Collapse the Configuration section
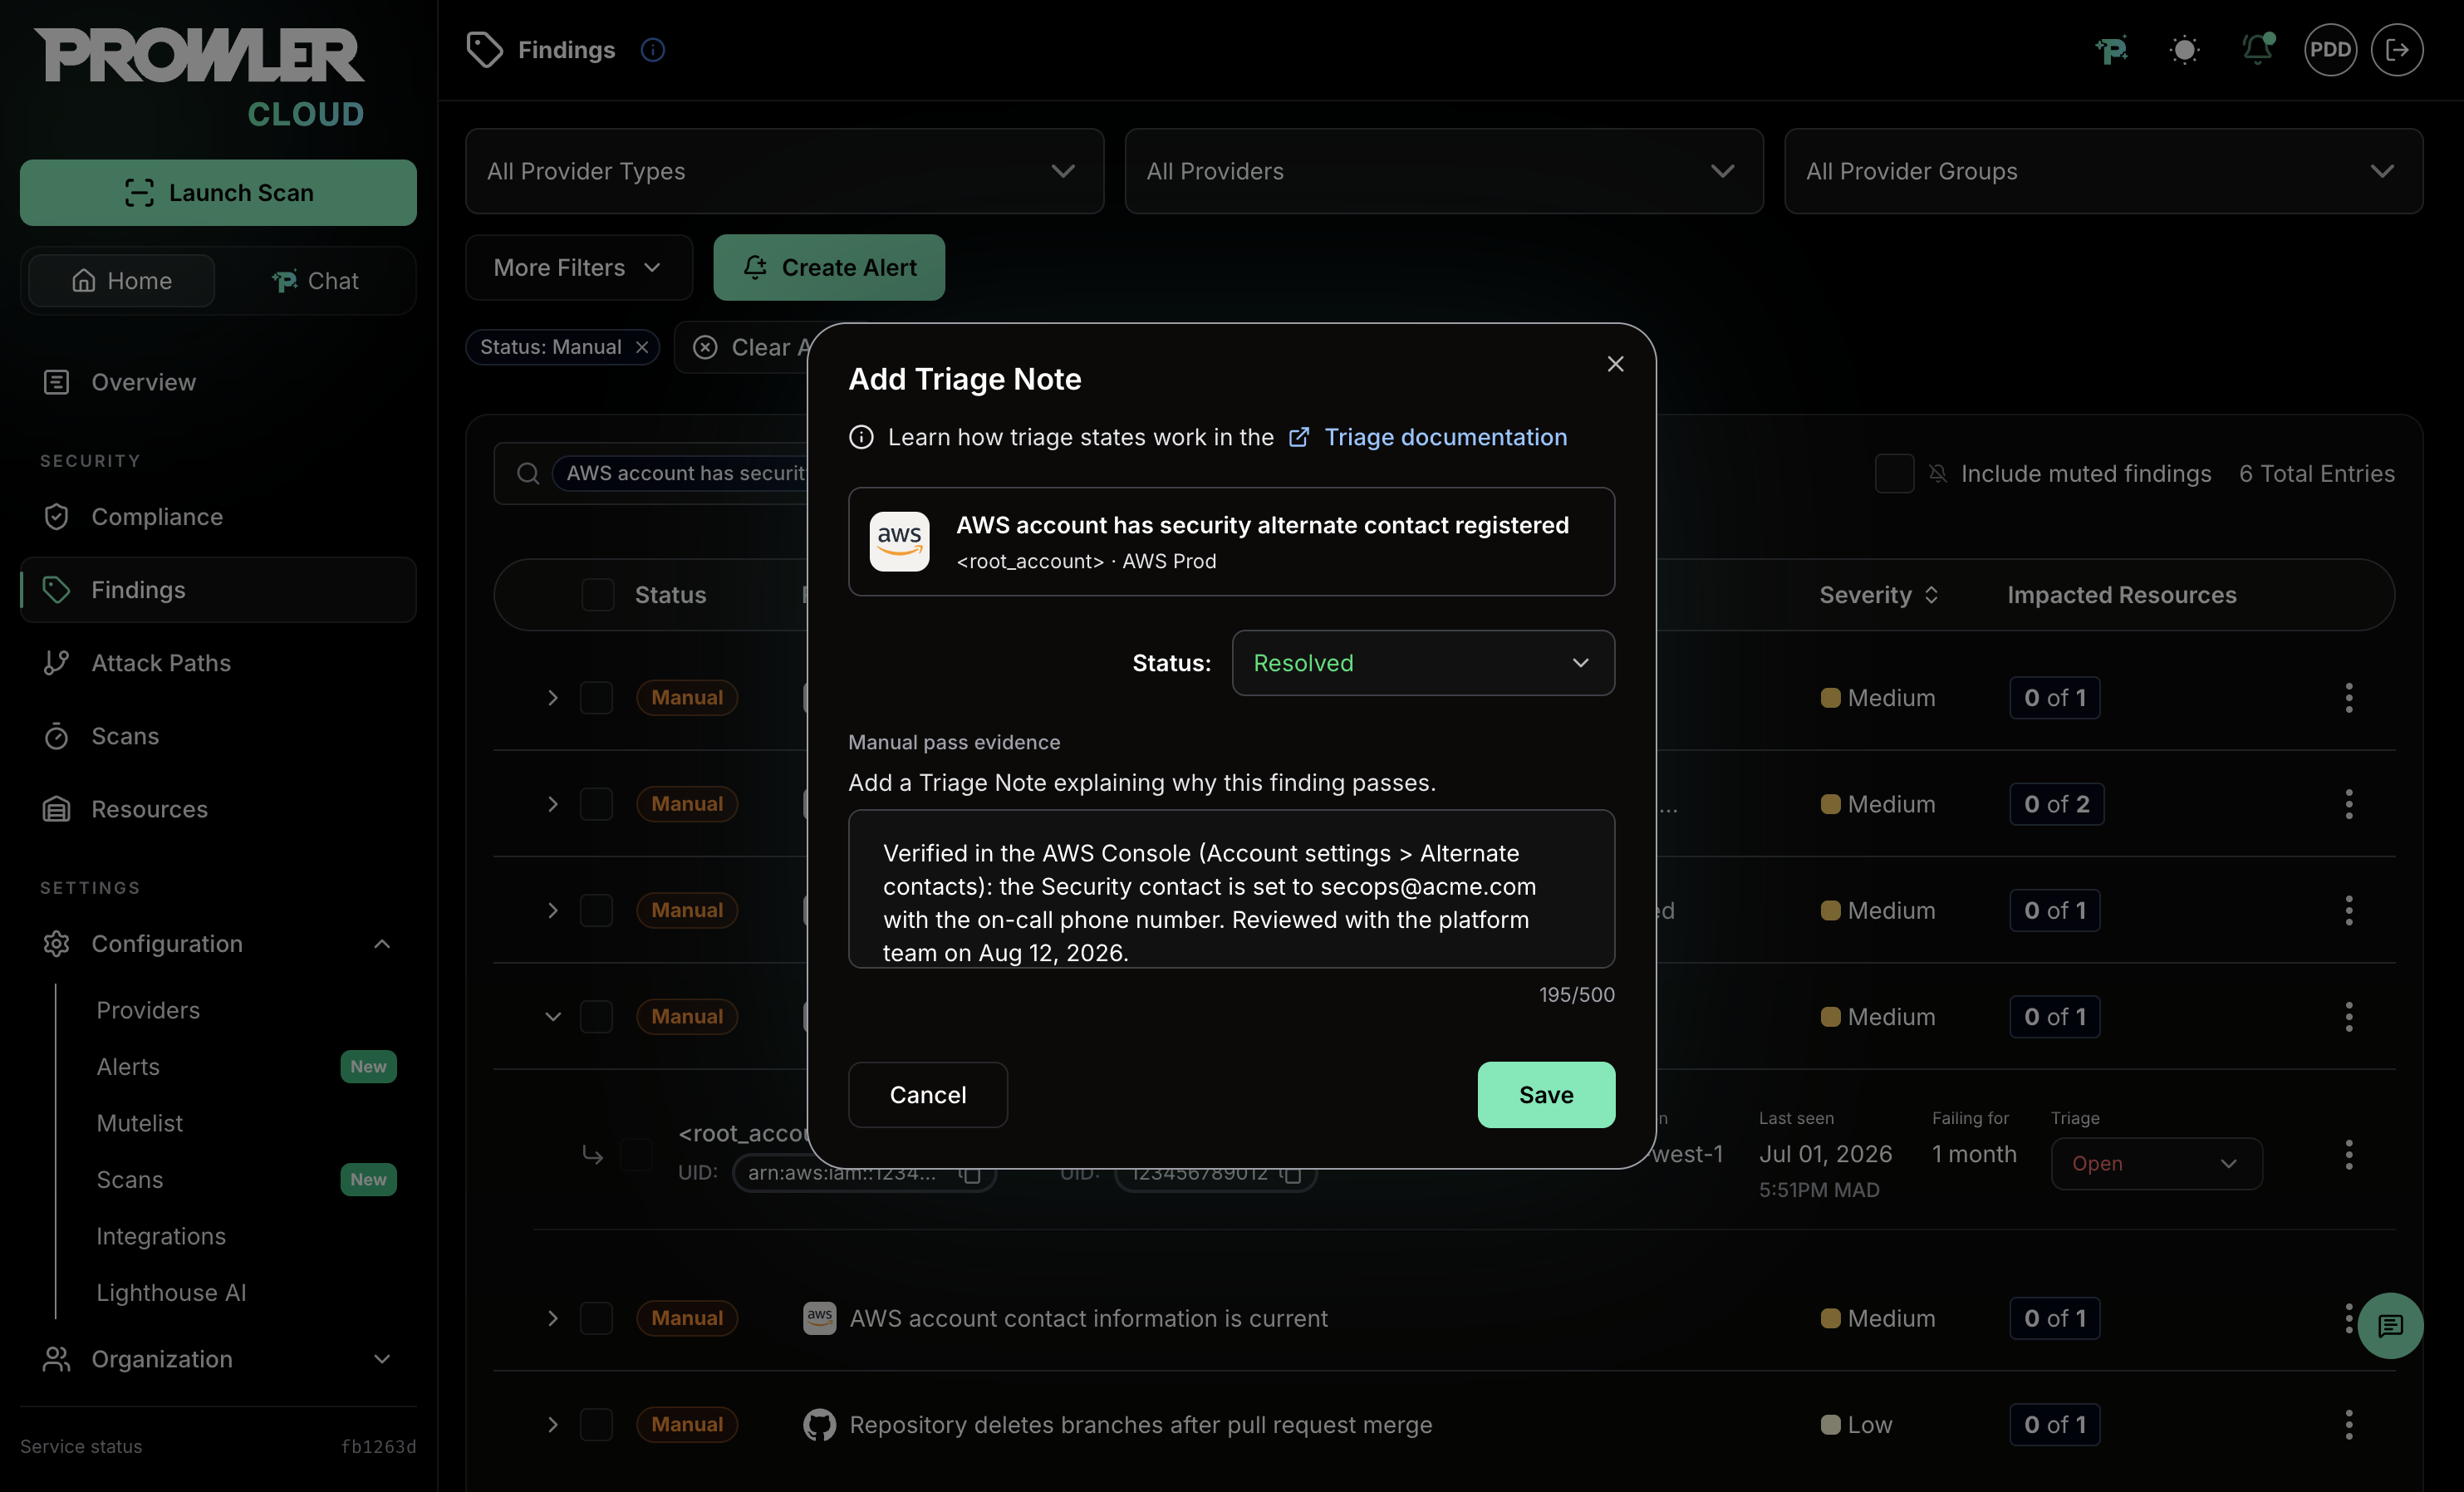Viewport: 2464px width, 1492px height. tap(218, 944)
